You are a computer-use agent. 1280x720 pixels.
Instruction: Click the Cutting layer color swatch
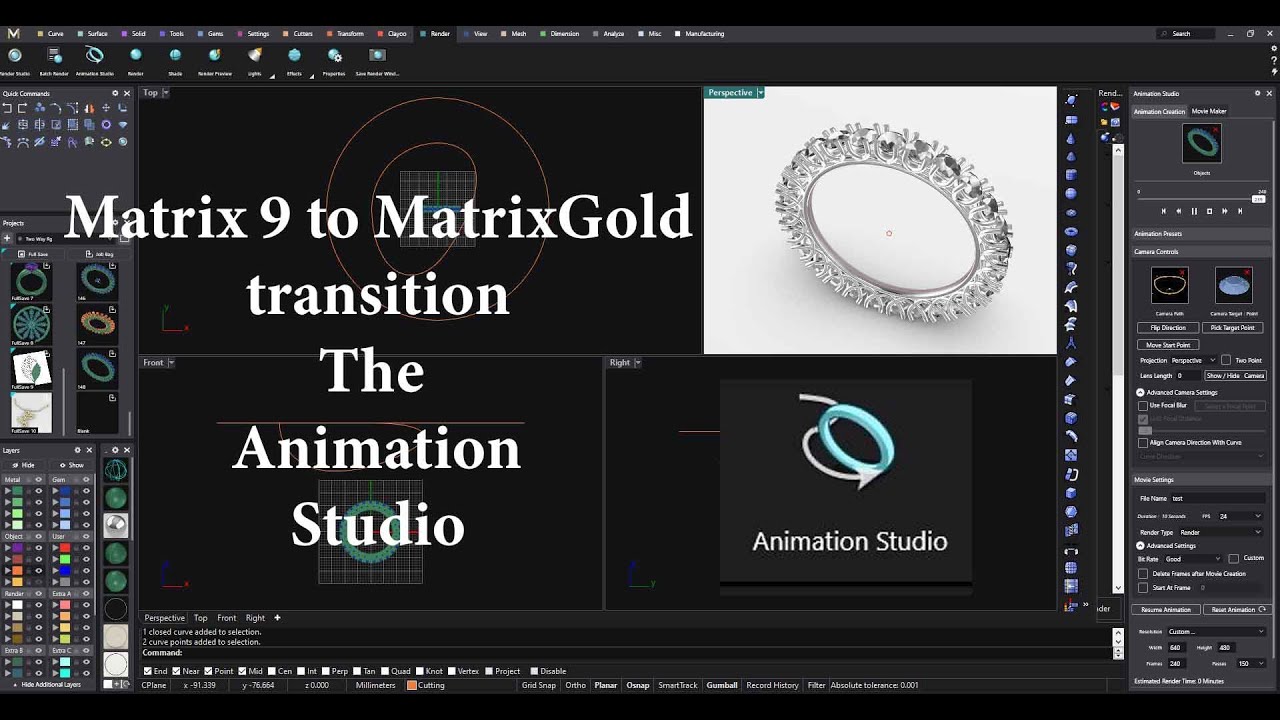point(411,685)
